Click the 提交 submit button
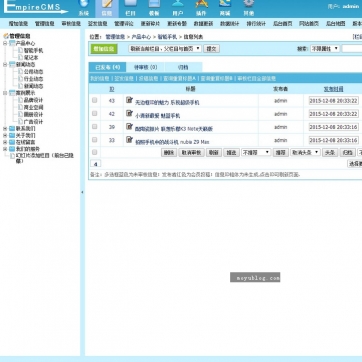362x362 pixels. coord(211,49)
